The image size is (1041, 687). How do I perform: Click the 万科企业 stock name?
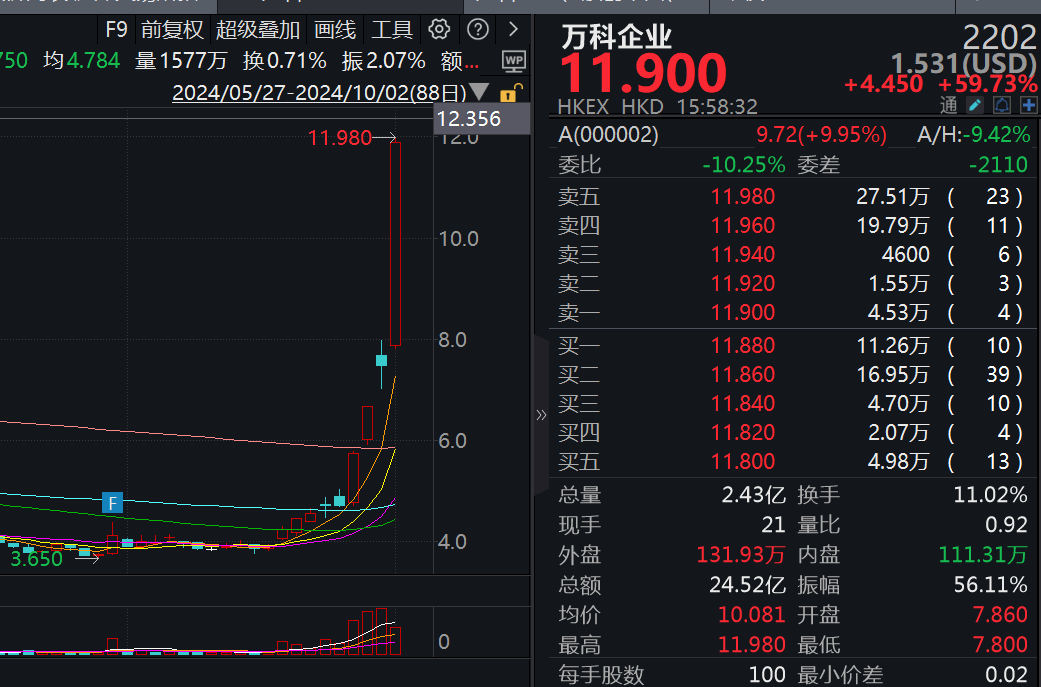point(616,37)
